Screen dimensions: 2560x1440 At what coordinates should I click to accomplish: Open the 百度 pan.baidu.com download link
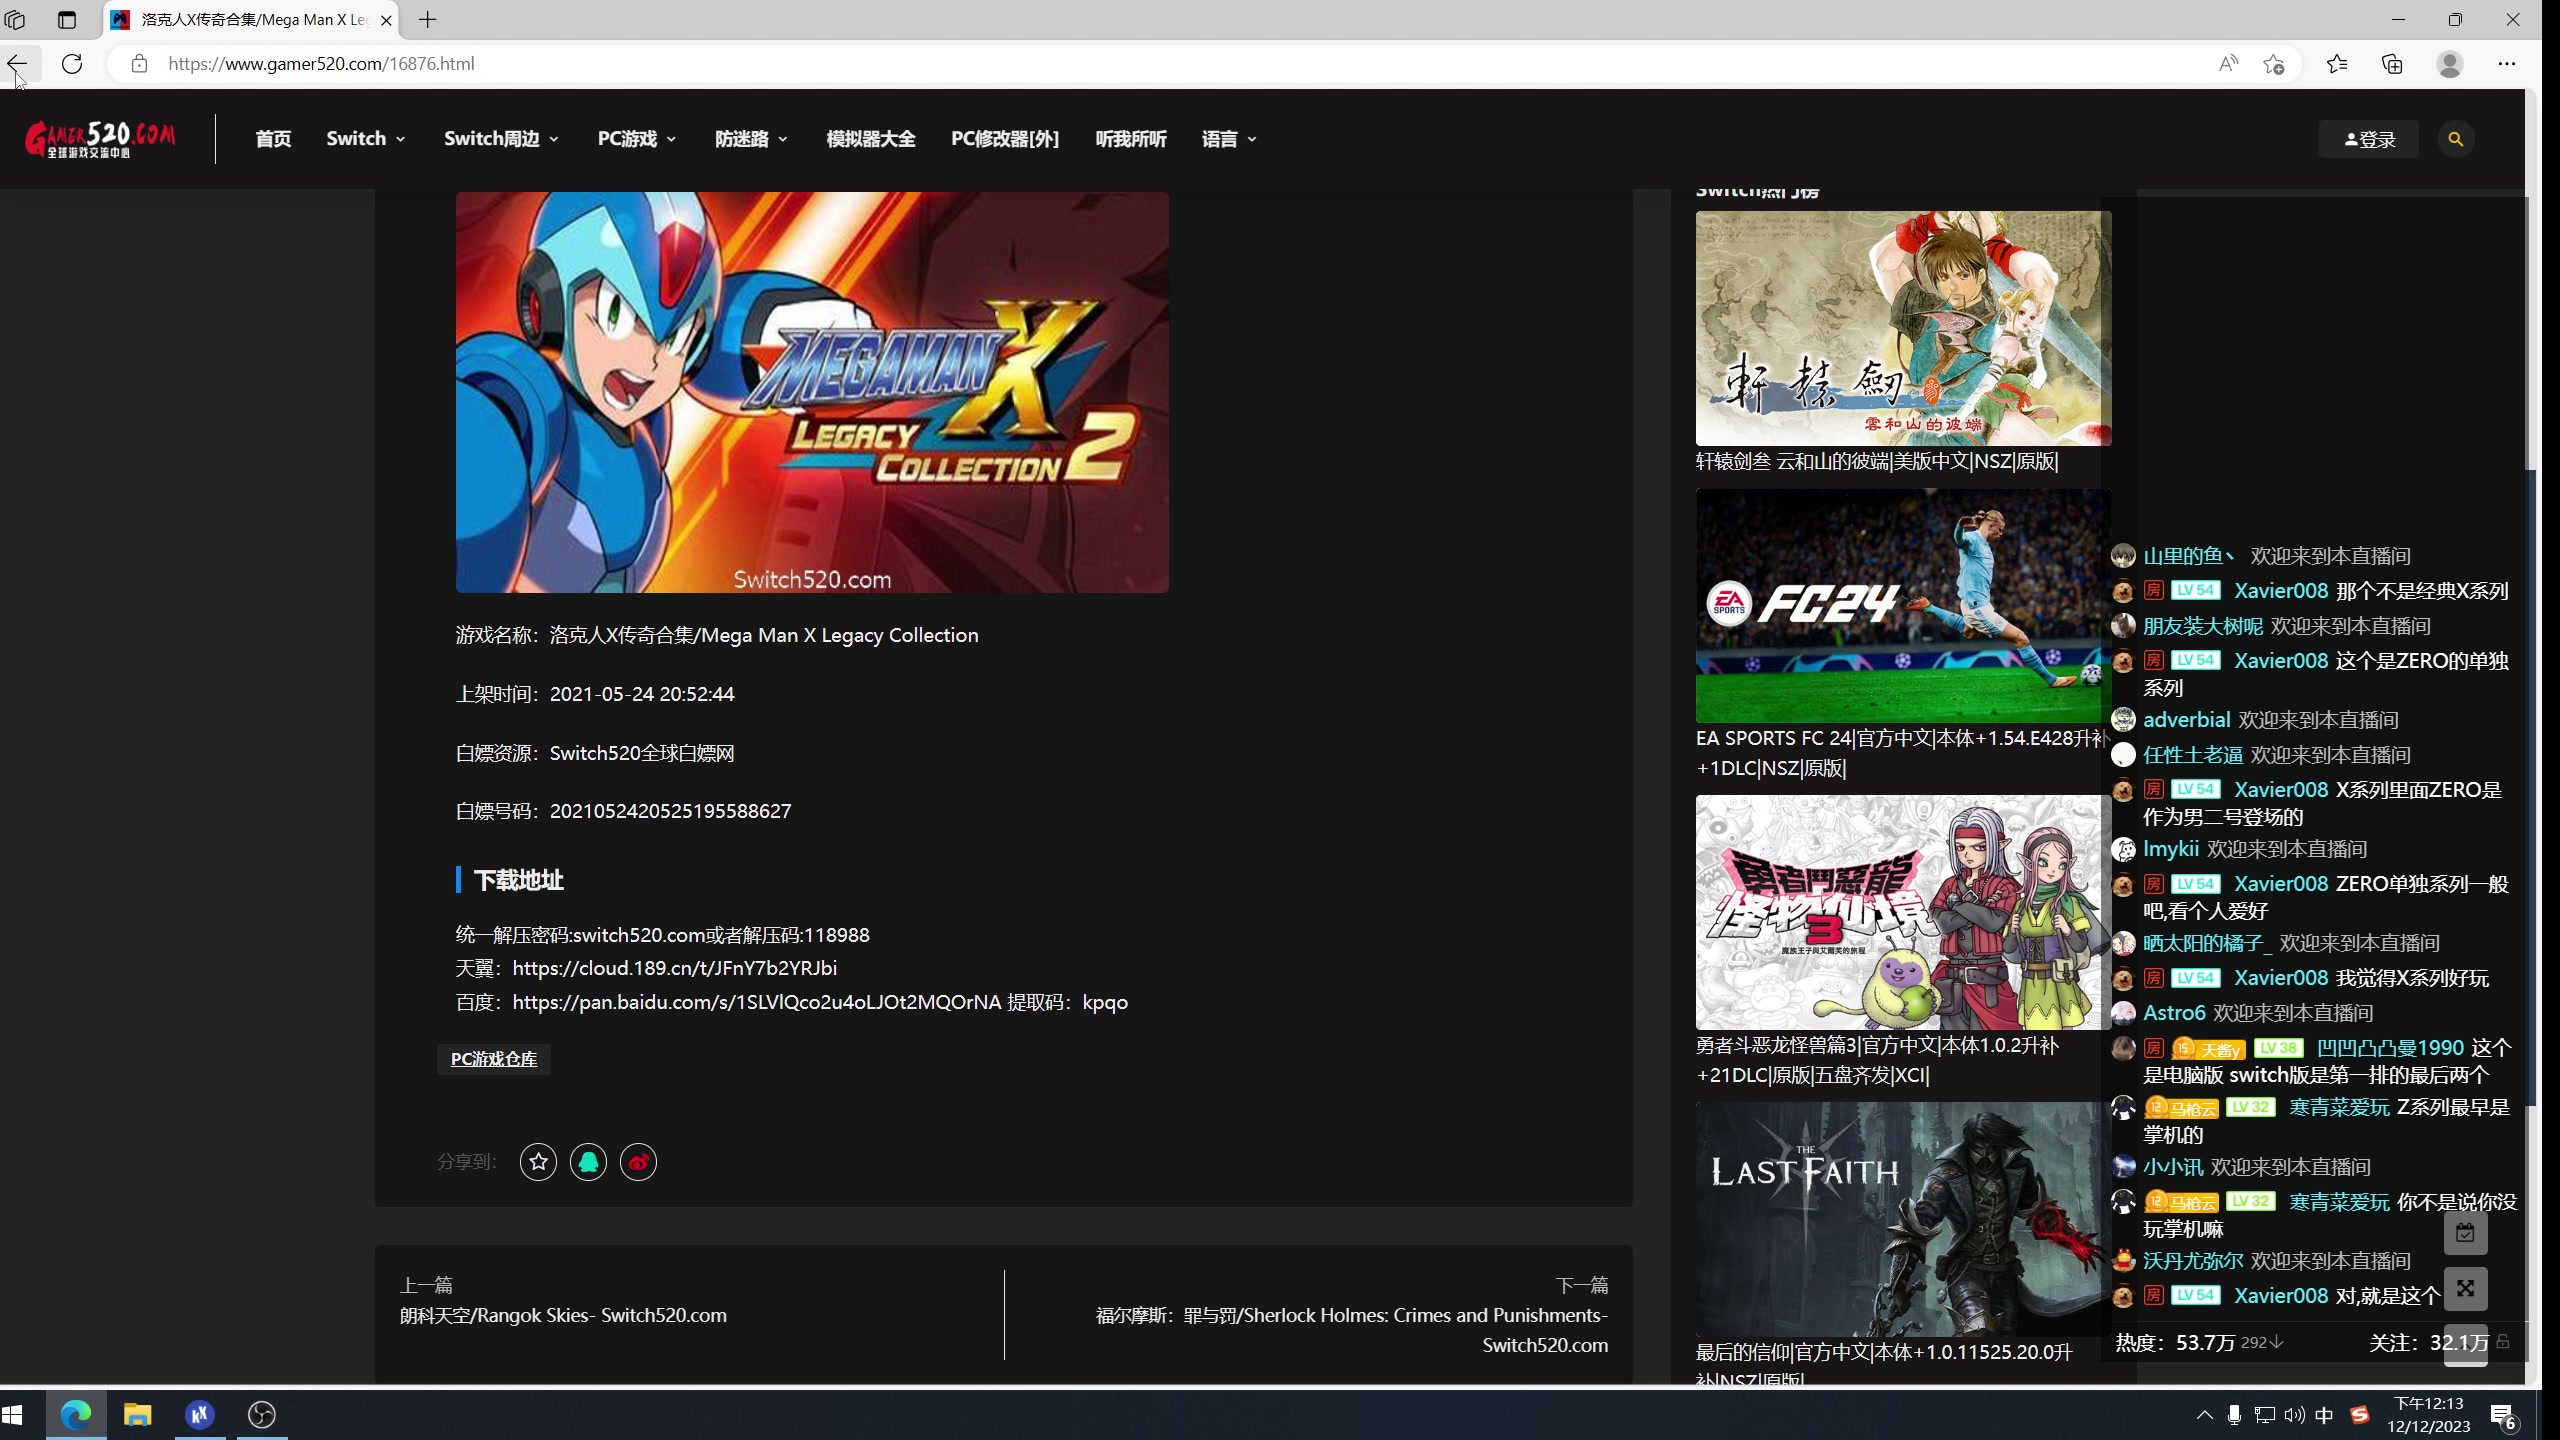point(757,1002)
